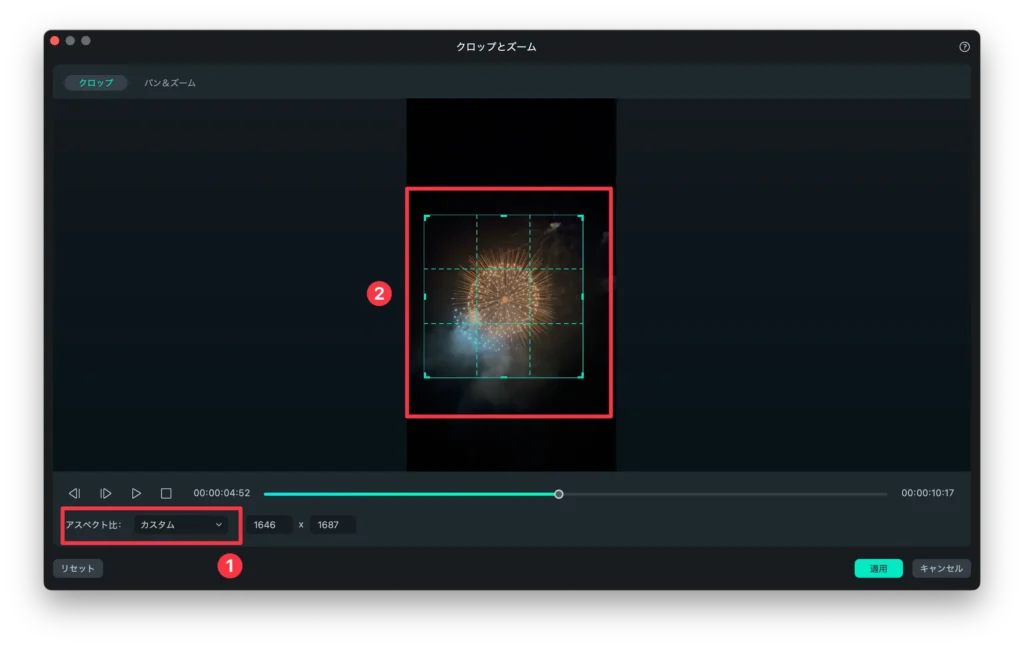Click the bottom-left crop corner handle
The image size is (1024, 648).
426,376
